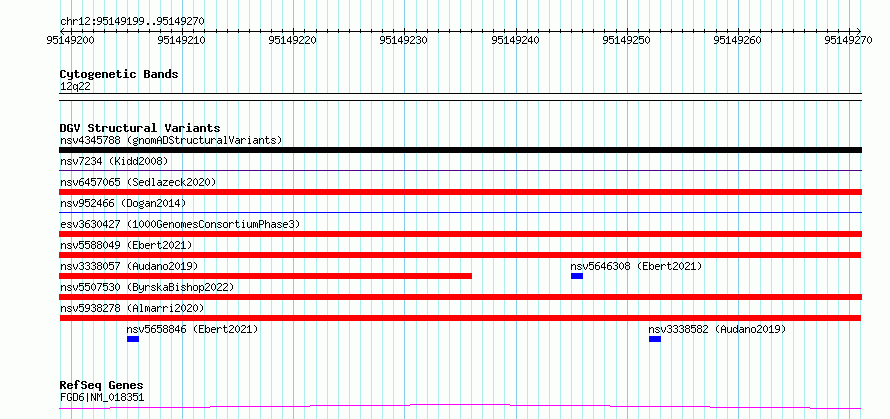Click ruler position 95149210
This screenshot has width=890, height=419.
point(182,40)
